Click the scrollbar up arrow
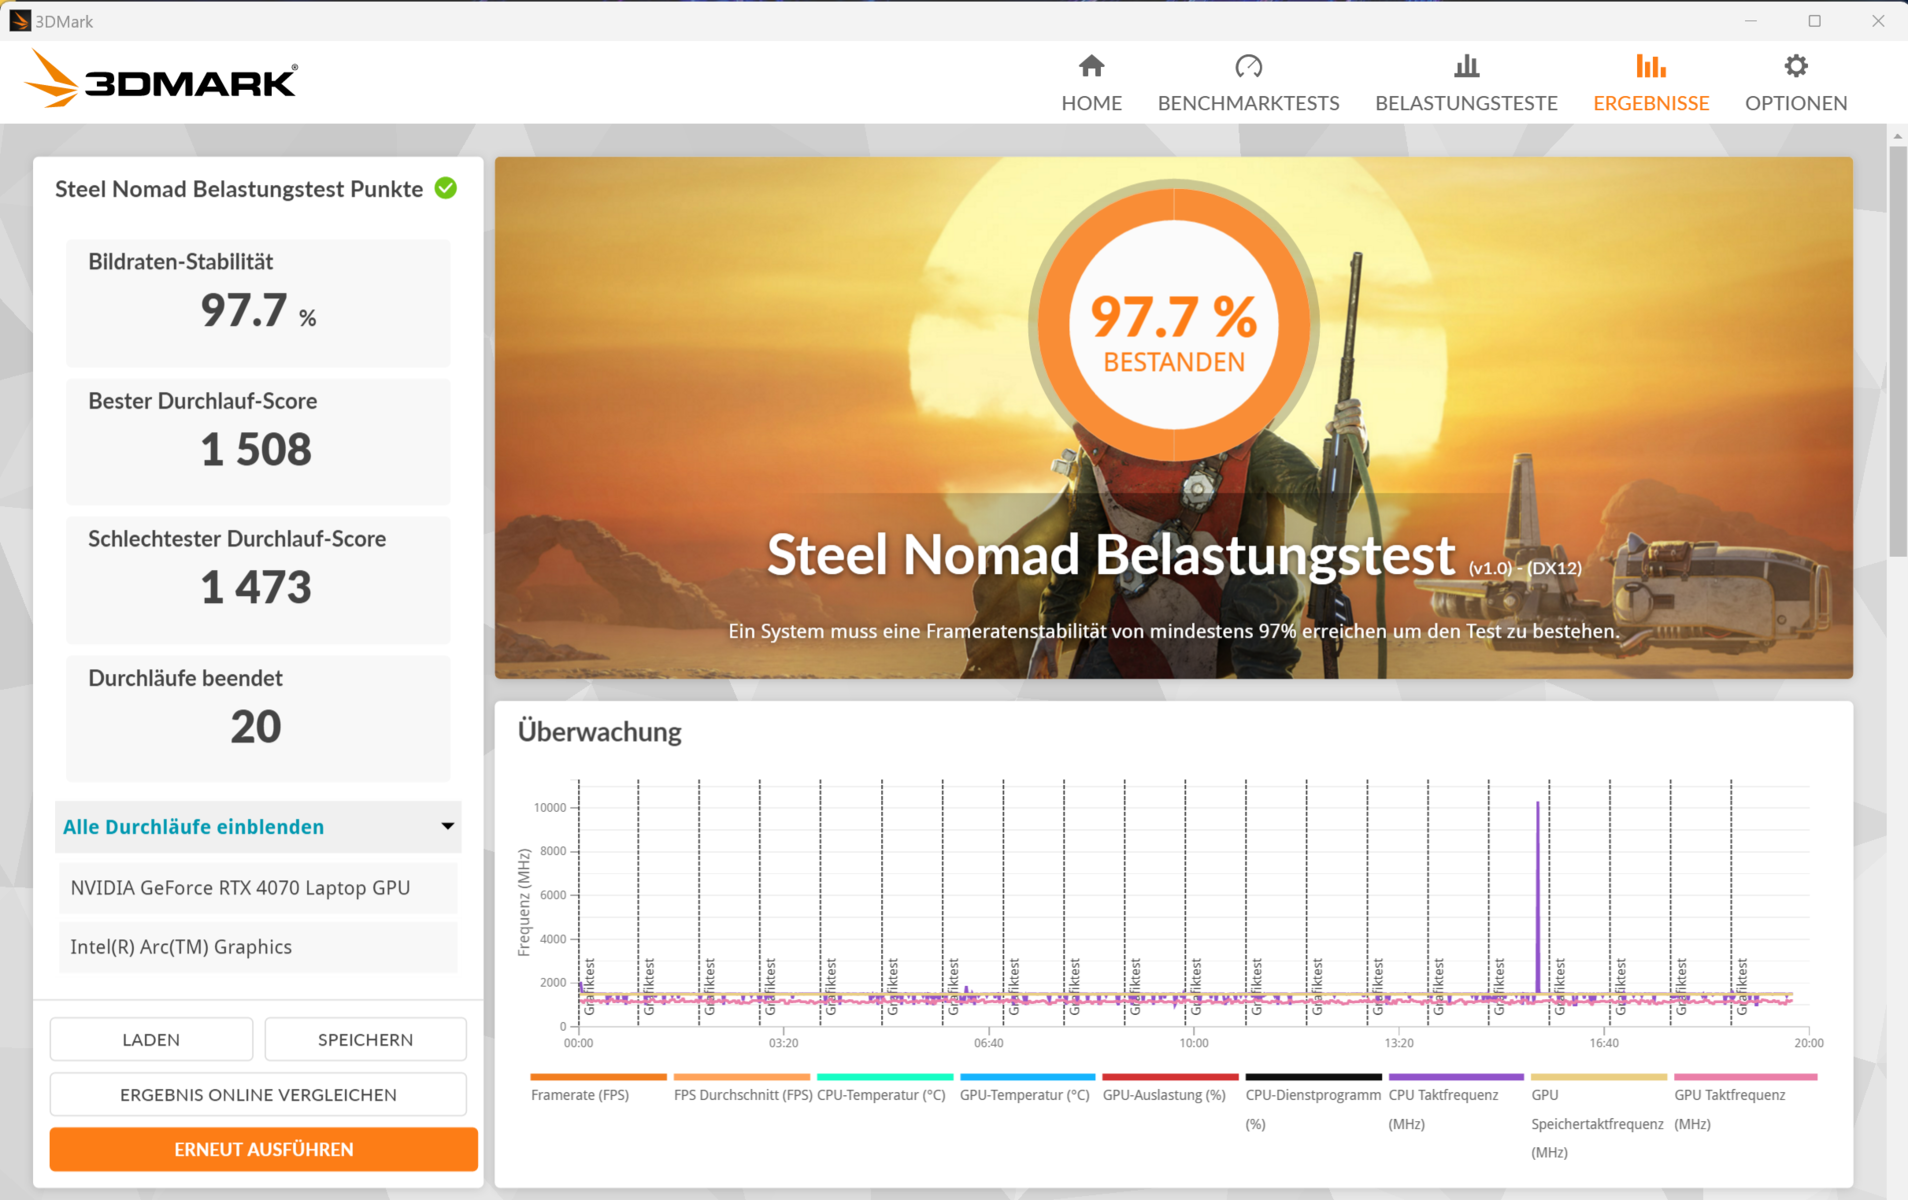 coord(1897,135)
